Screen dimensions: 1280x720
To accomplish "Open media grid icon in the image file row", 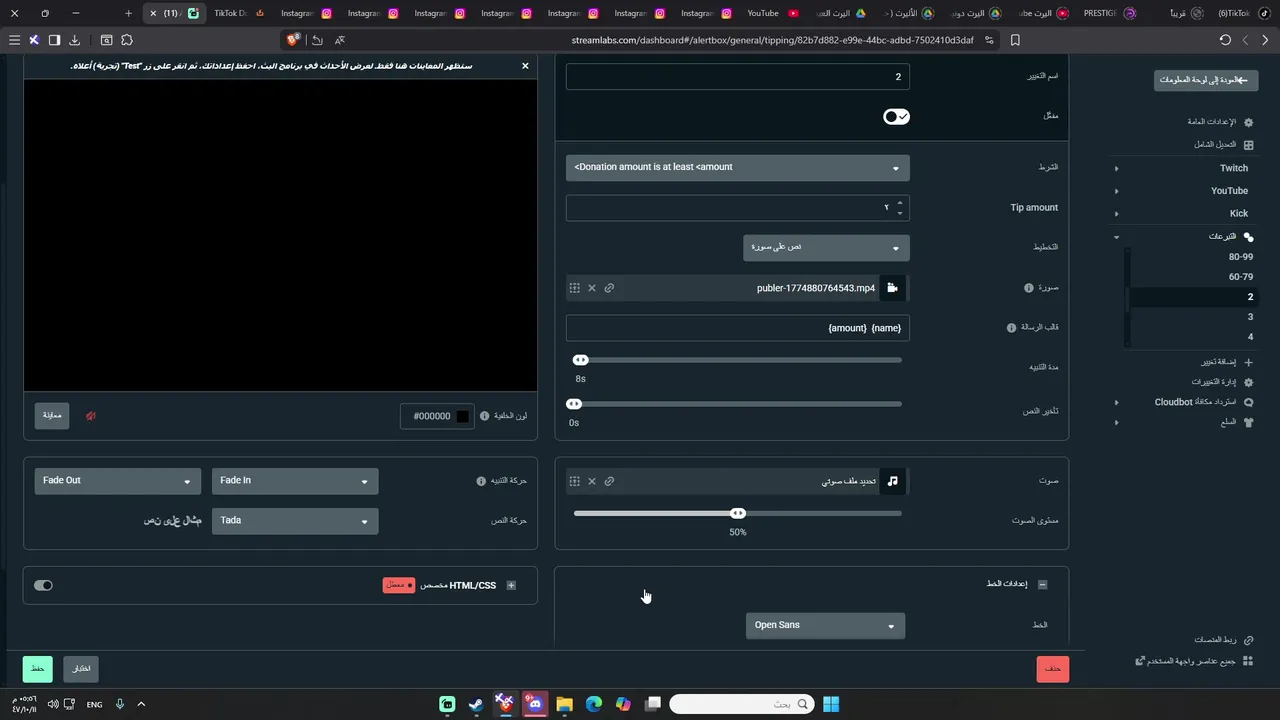I will (574, 288).
